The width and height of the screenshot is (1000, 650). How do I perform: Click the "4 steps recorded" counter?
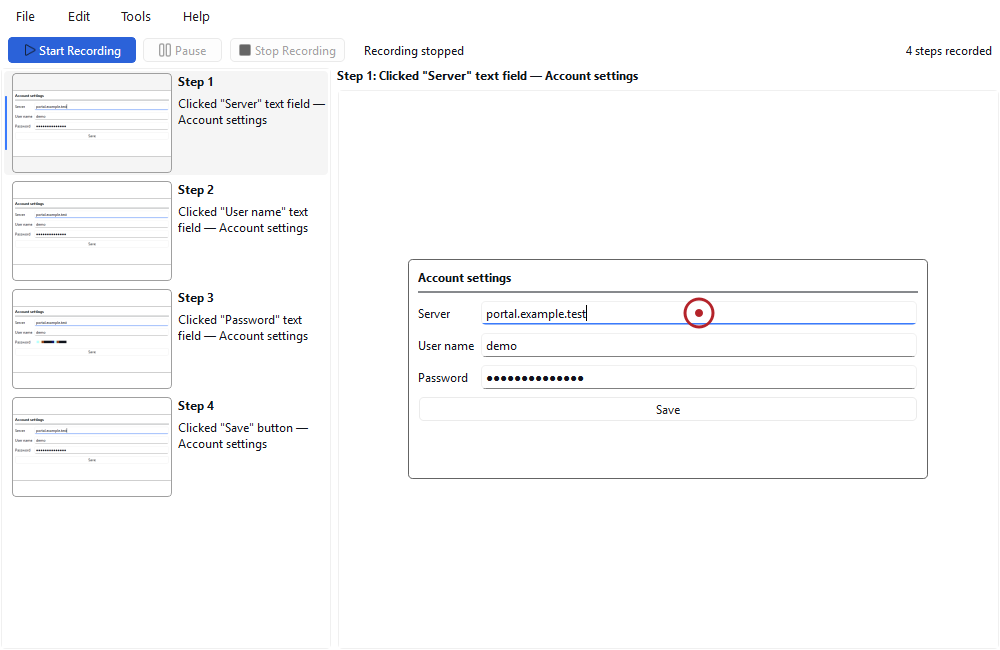pyautogui.click(x=948, y=51)
